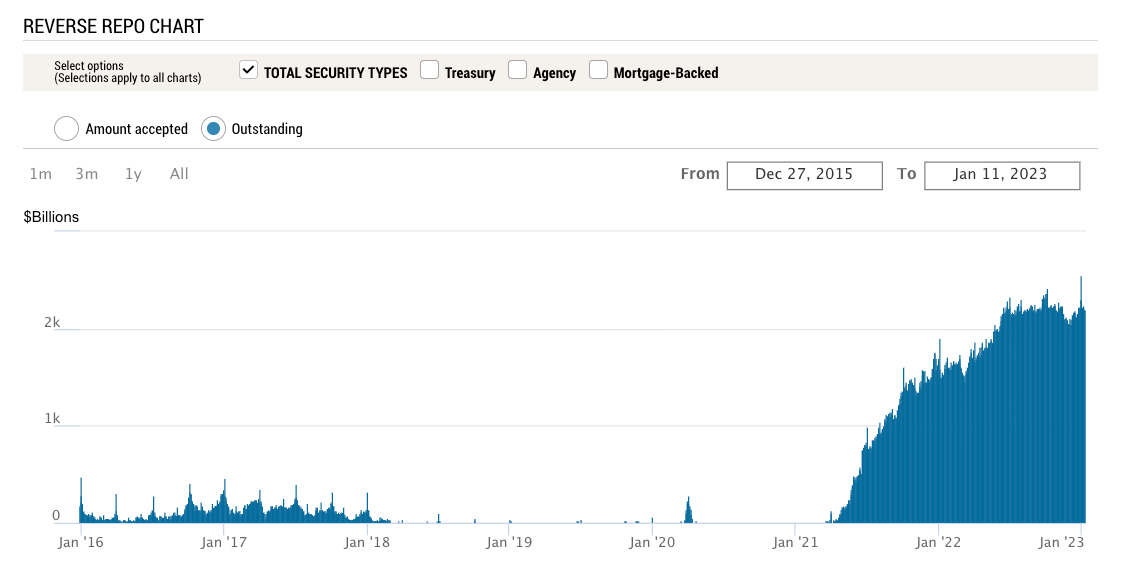This screenshot has width=1121, height=564.
Task: Show All chart range
Action: click(x=179, y=174)
